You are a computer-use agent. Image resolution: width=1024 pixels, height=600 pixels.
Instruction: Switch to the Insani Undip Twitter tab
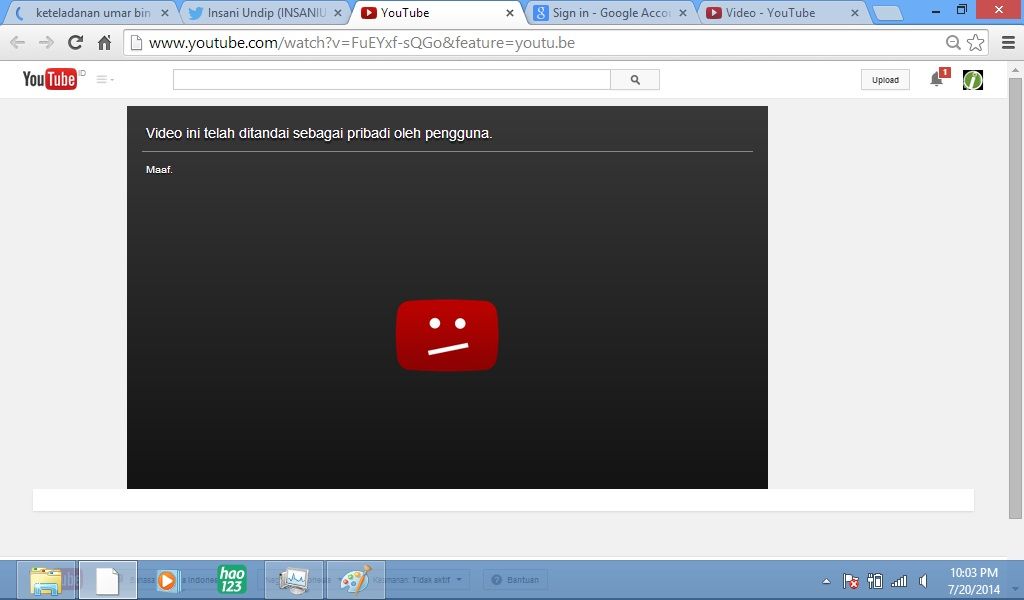[265, 13]
